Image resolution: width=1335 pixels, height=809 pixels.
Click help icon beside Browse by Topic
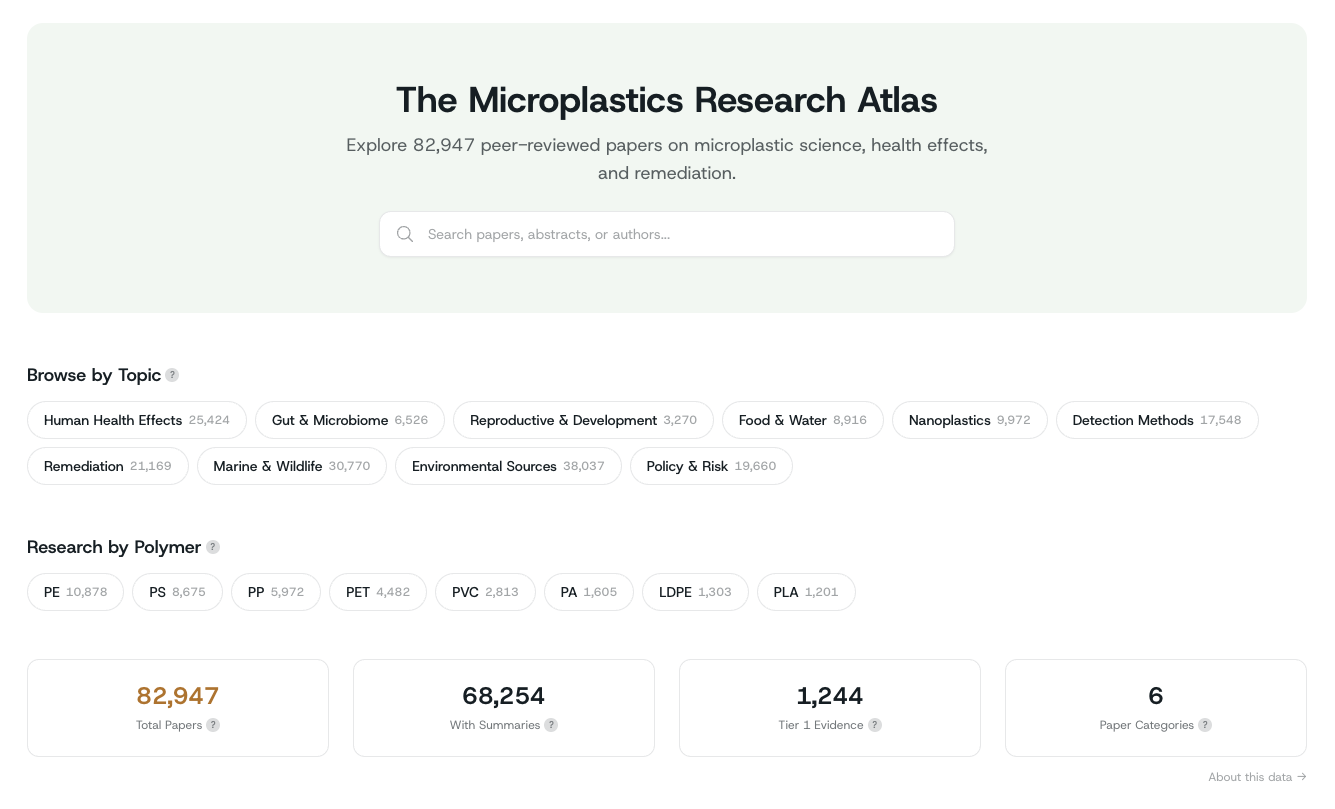coord(172,375)
